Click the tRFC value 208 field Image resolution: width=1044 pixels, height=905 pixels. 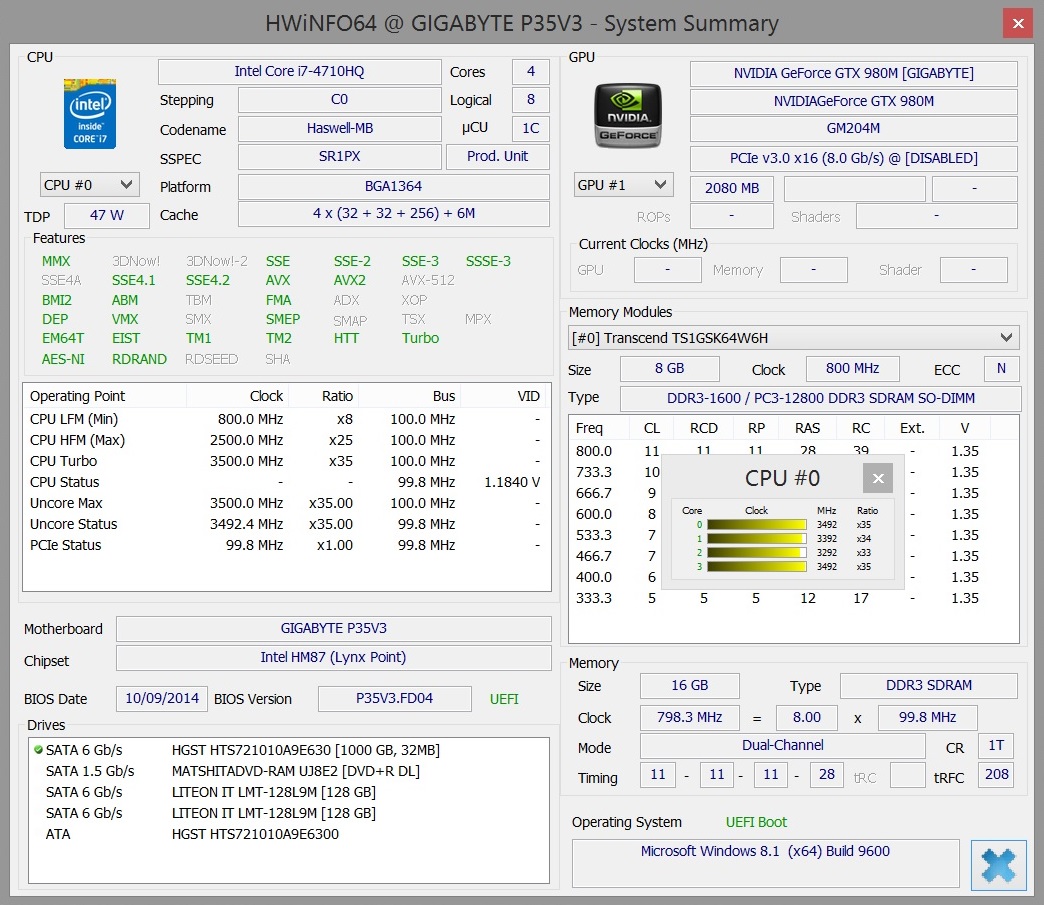[x=996, y=774]
